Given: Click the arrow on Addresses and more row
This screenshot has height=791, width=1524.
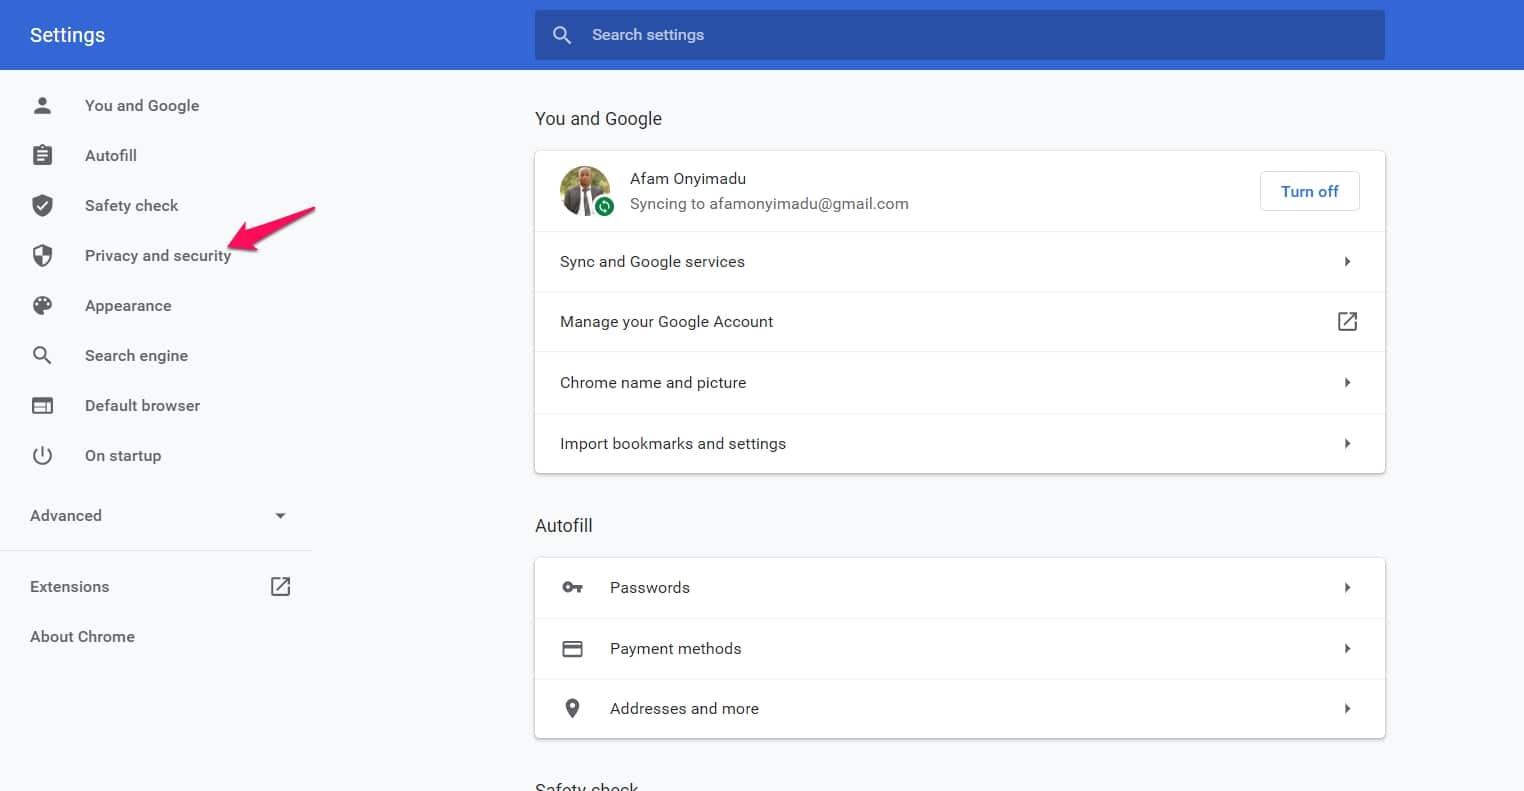Looking at the screenshot, I should [1347, 708].
